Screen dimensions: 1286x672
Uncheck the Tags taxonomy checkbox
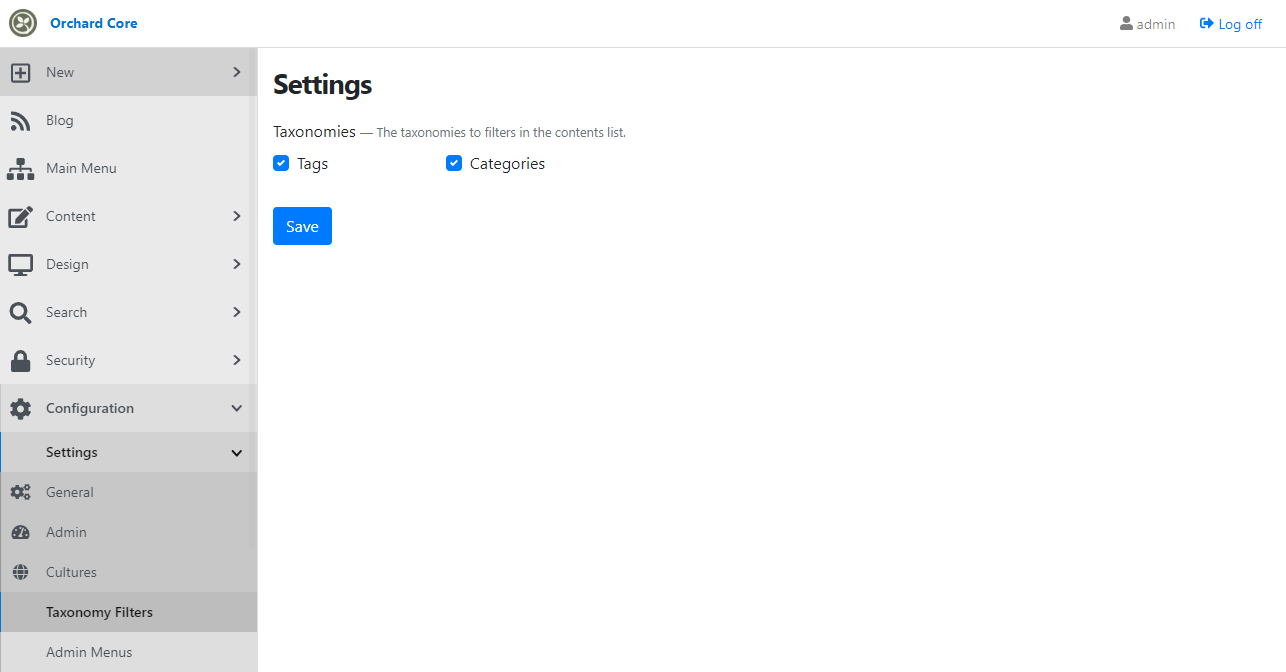pyautogui.click(x=281, y=163)
